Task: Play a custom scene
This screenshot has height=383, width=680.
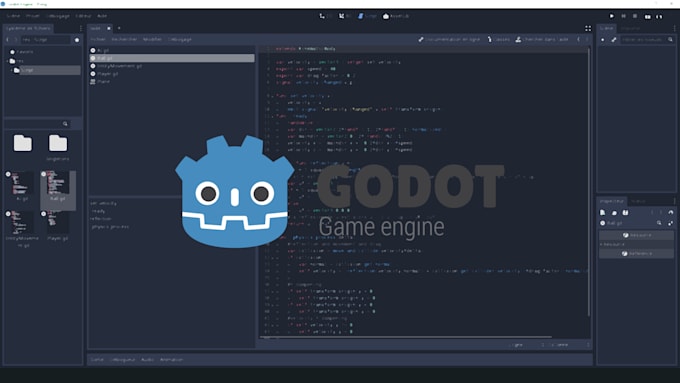Action: click(x=659, y=16)
